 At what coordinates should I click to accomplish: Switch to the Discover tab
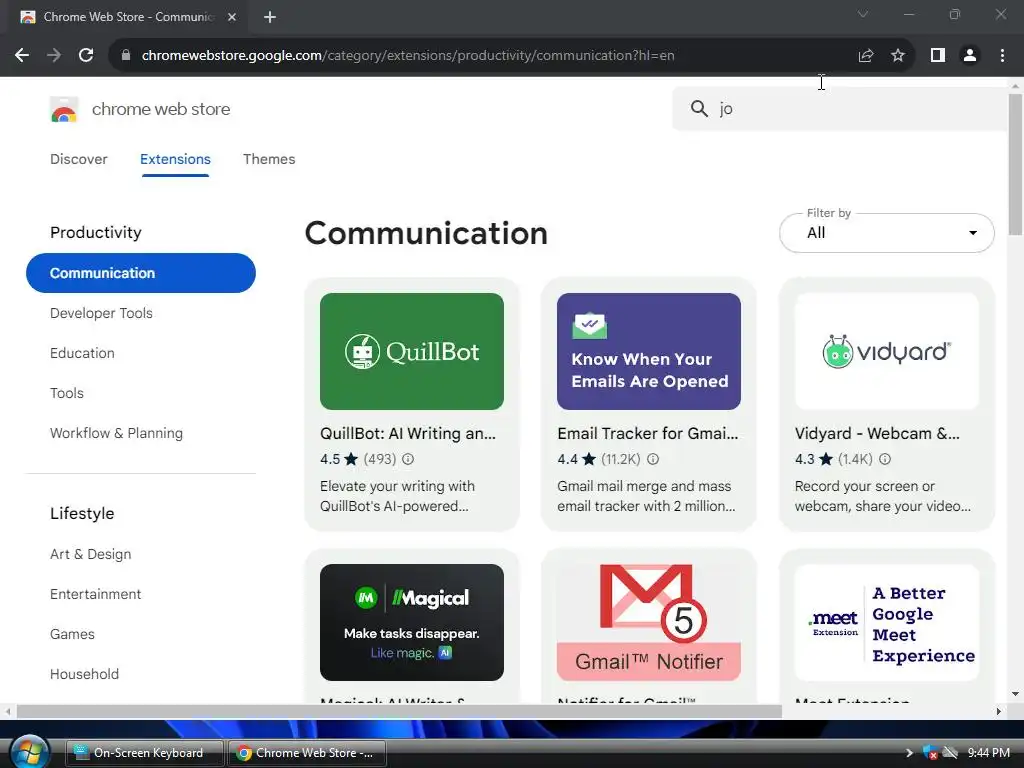[78, 159]
